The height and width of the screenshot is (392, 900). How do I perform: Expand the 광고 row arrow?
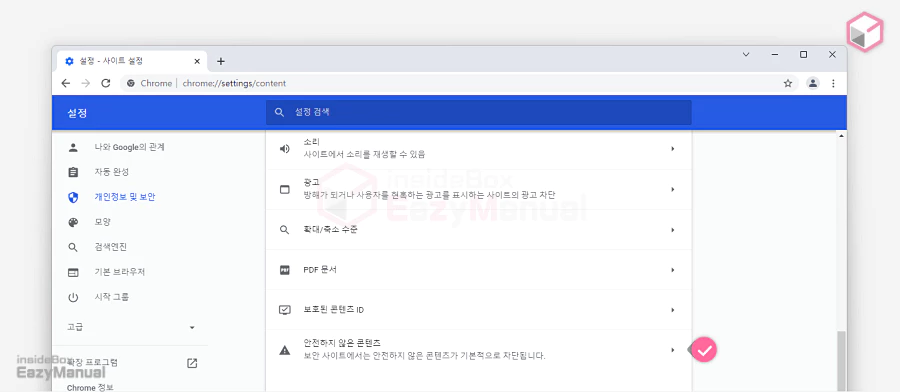click(672, 189)
